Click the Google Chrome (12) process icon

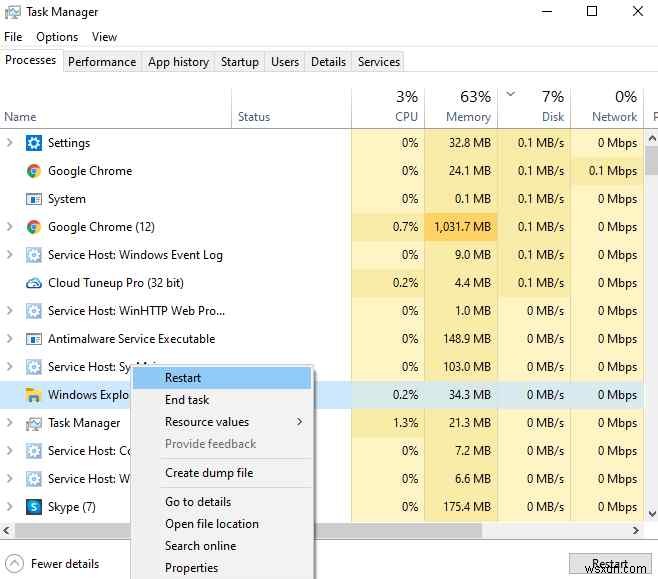pos(34,227)
